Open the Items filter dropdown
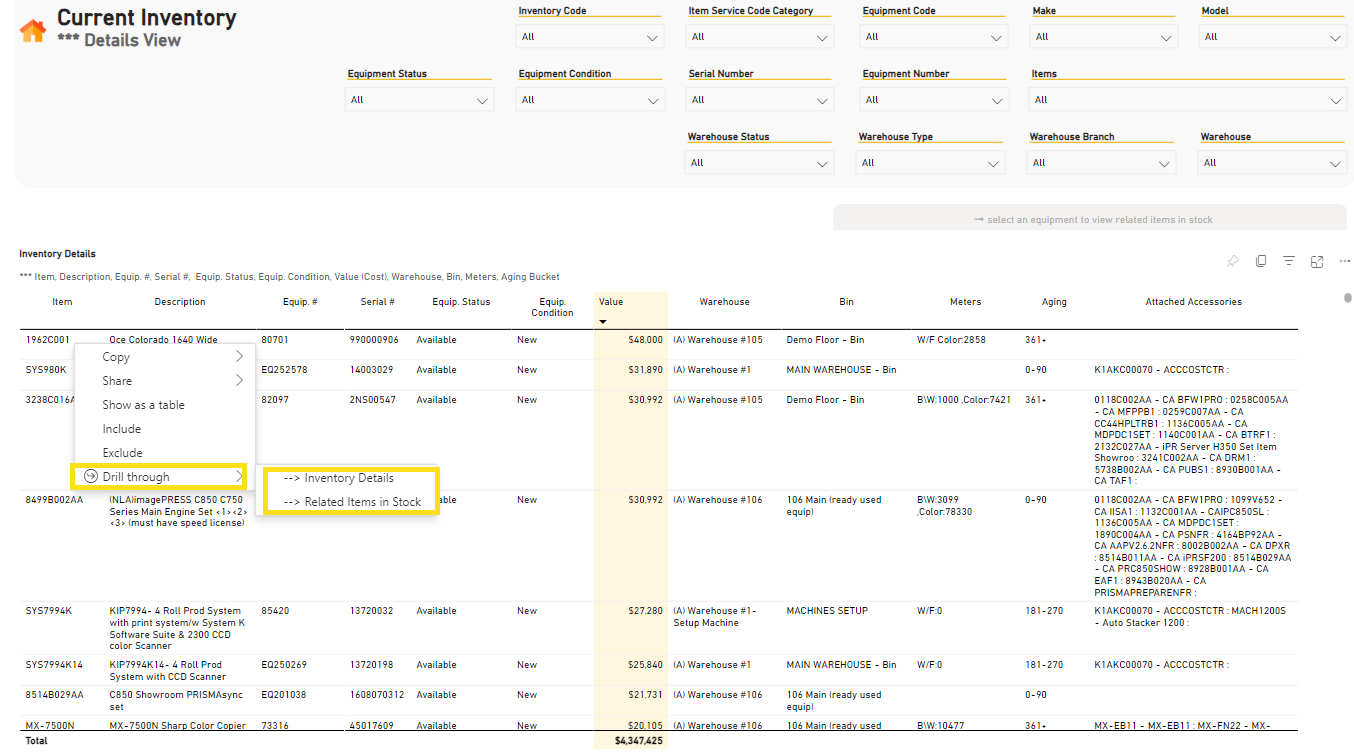Viewport: 1354px width, 755px height. click(x=1188, y=100)
